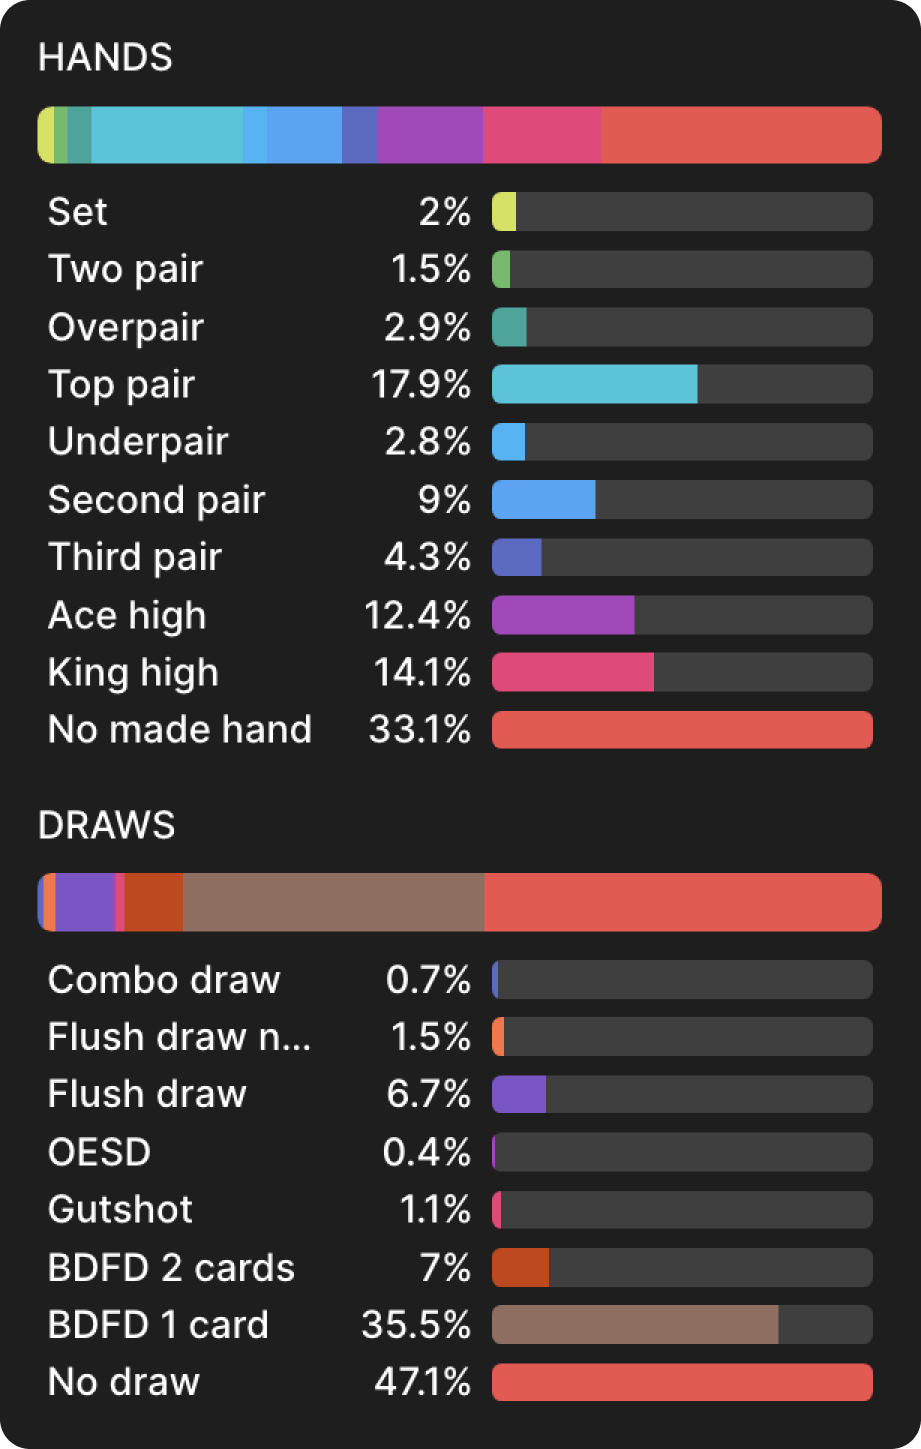This screenshot has width=921, height=1449.
Task: Click the King high pink bar
Action: click(x=573, y=673)
